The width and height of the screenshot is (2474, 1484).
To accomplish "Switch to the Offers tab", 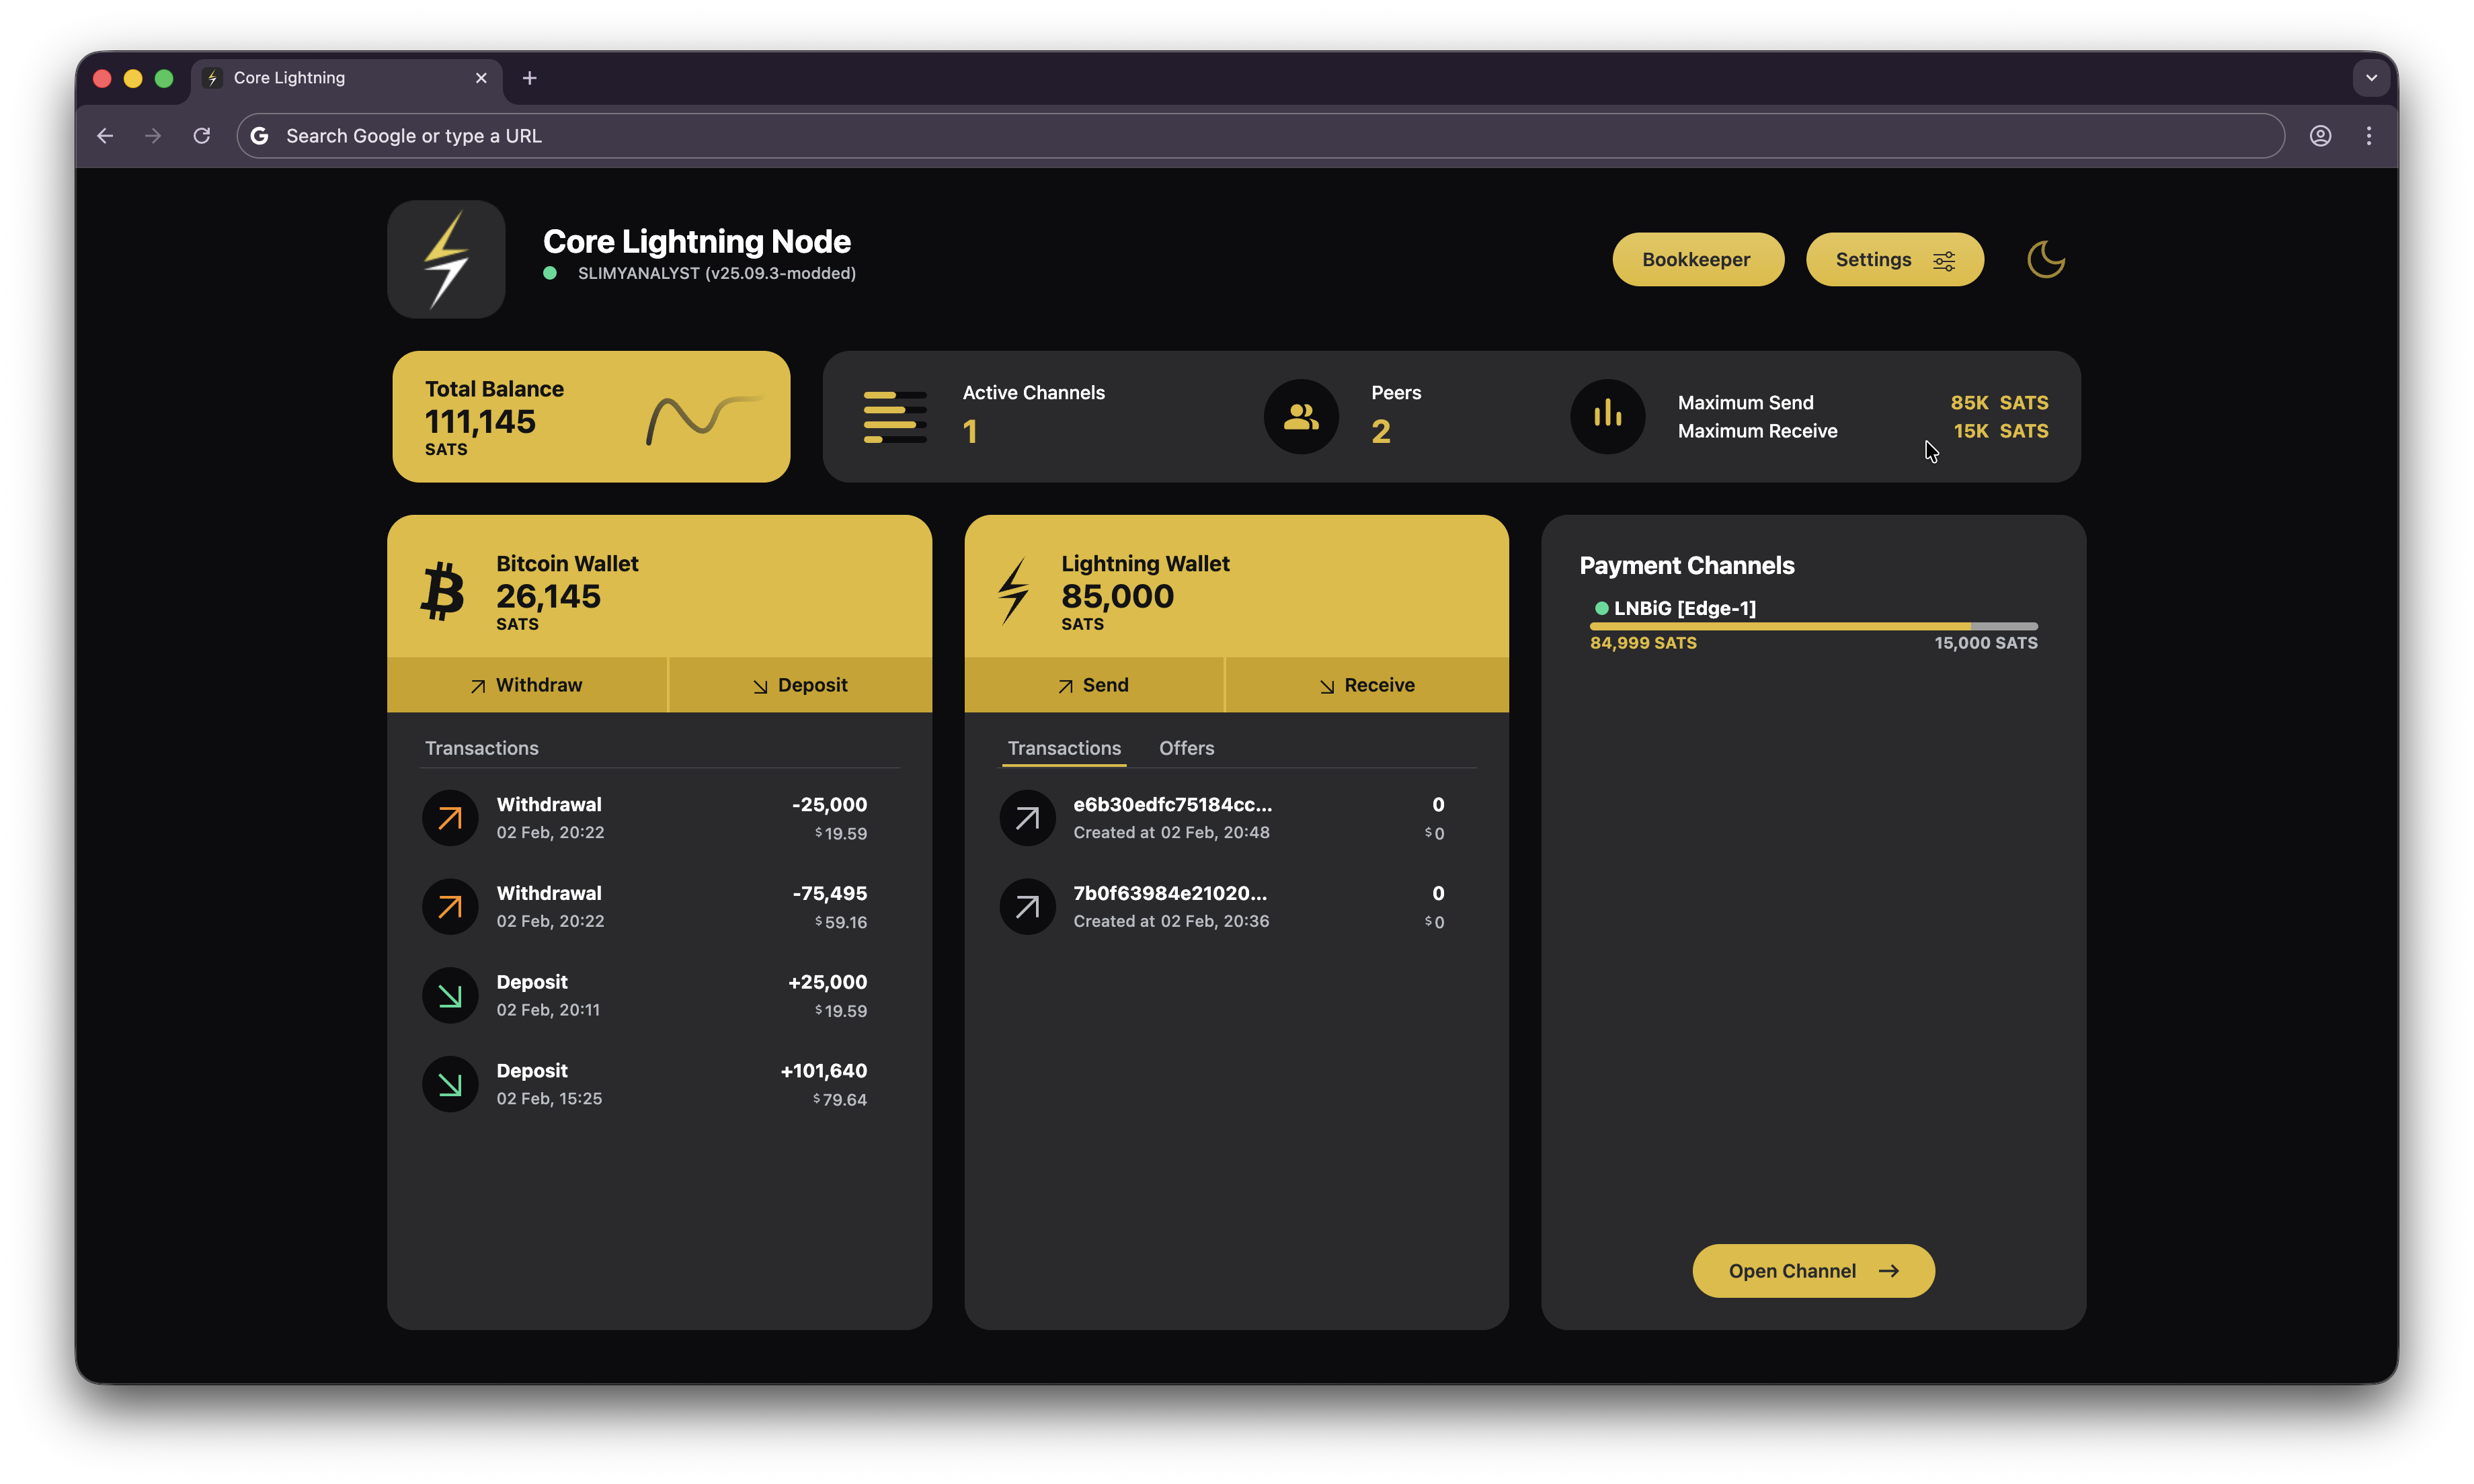I will [x=1186, y=748].
